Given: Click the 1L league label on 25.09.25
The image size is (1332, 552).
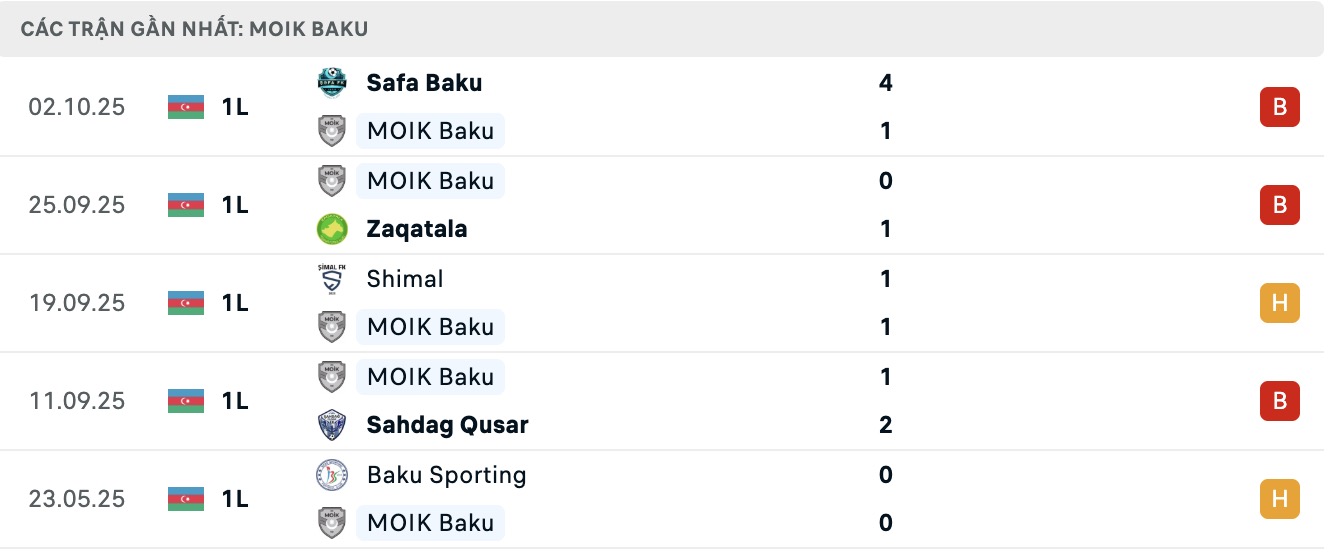Looking at the screenshot, I should [235, 205].
